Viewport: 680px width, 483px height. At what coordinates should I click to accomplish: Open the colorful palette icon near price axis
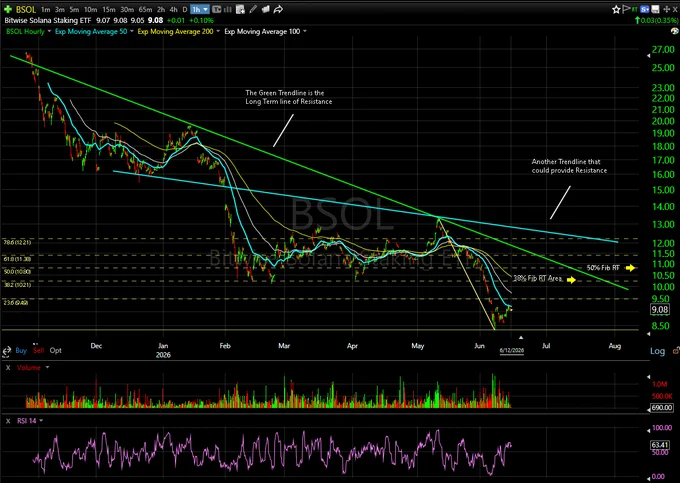(674, 31)
